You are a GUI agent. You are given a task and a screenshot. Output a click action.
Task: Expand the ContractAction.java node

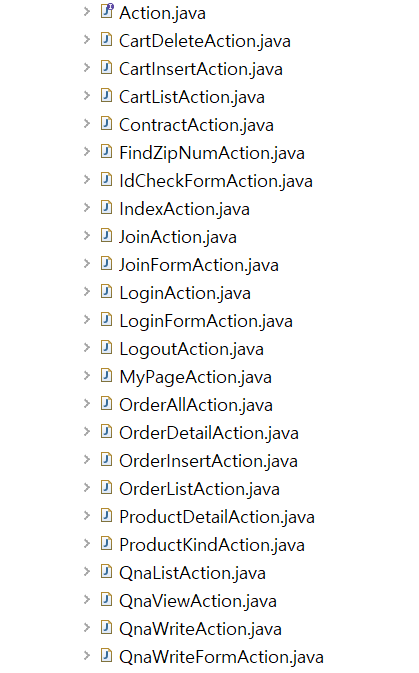[87, 124]
